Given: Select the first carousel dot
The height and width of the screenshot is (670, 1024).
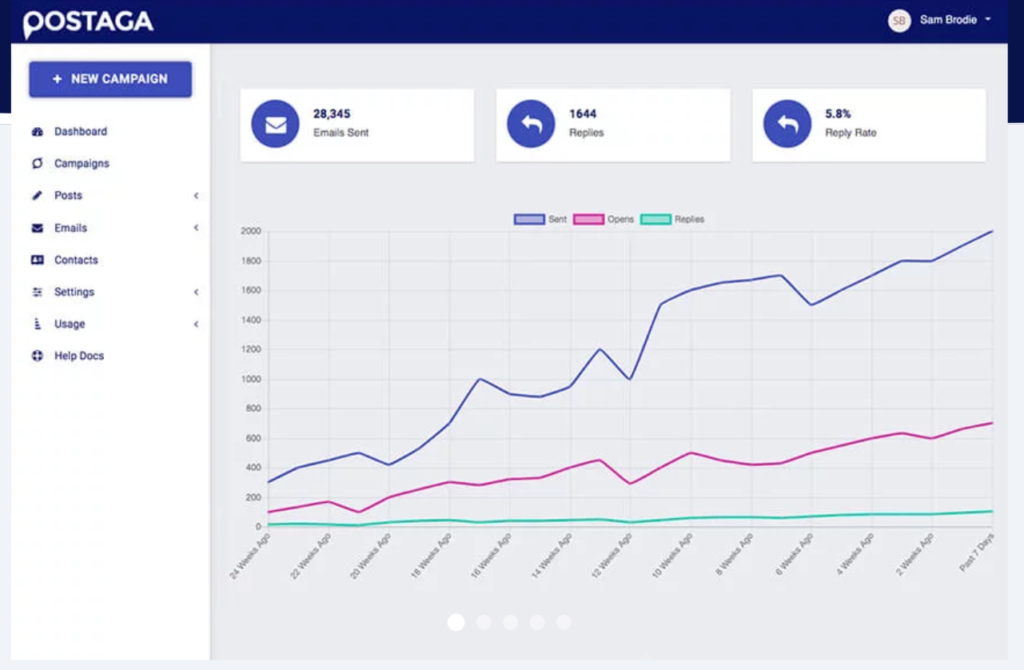Looking at the screenshot, I should [456, 622].
